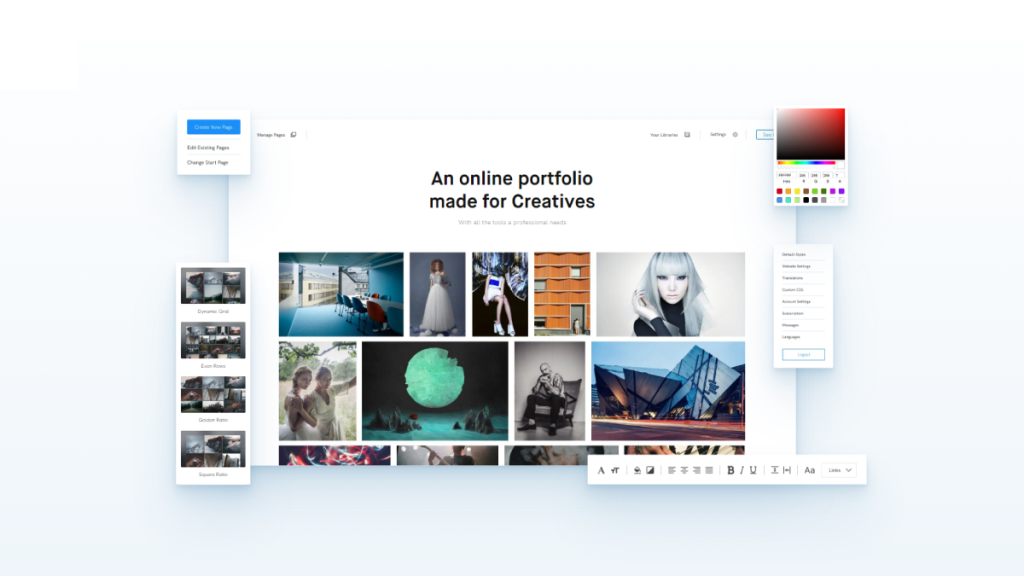
Task: Pick the red swatch in the color picker
Action: click(779, 191)
